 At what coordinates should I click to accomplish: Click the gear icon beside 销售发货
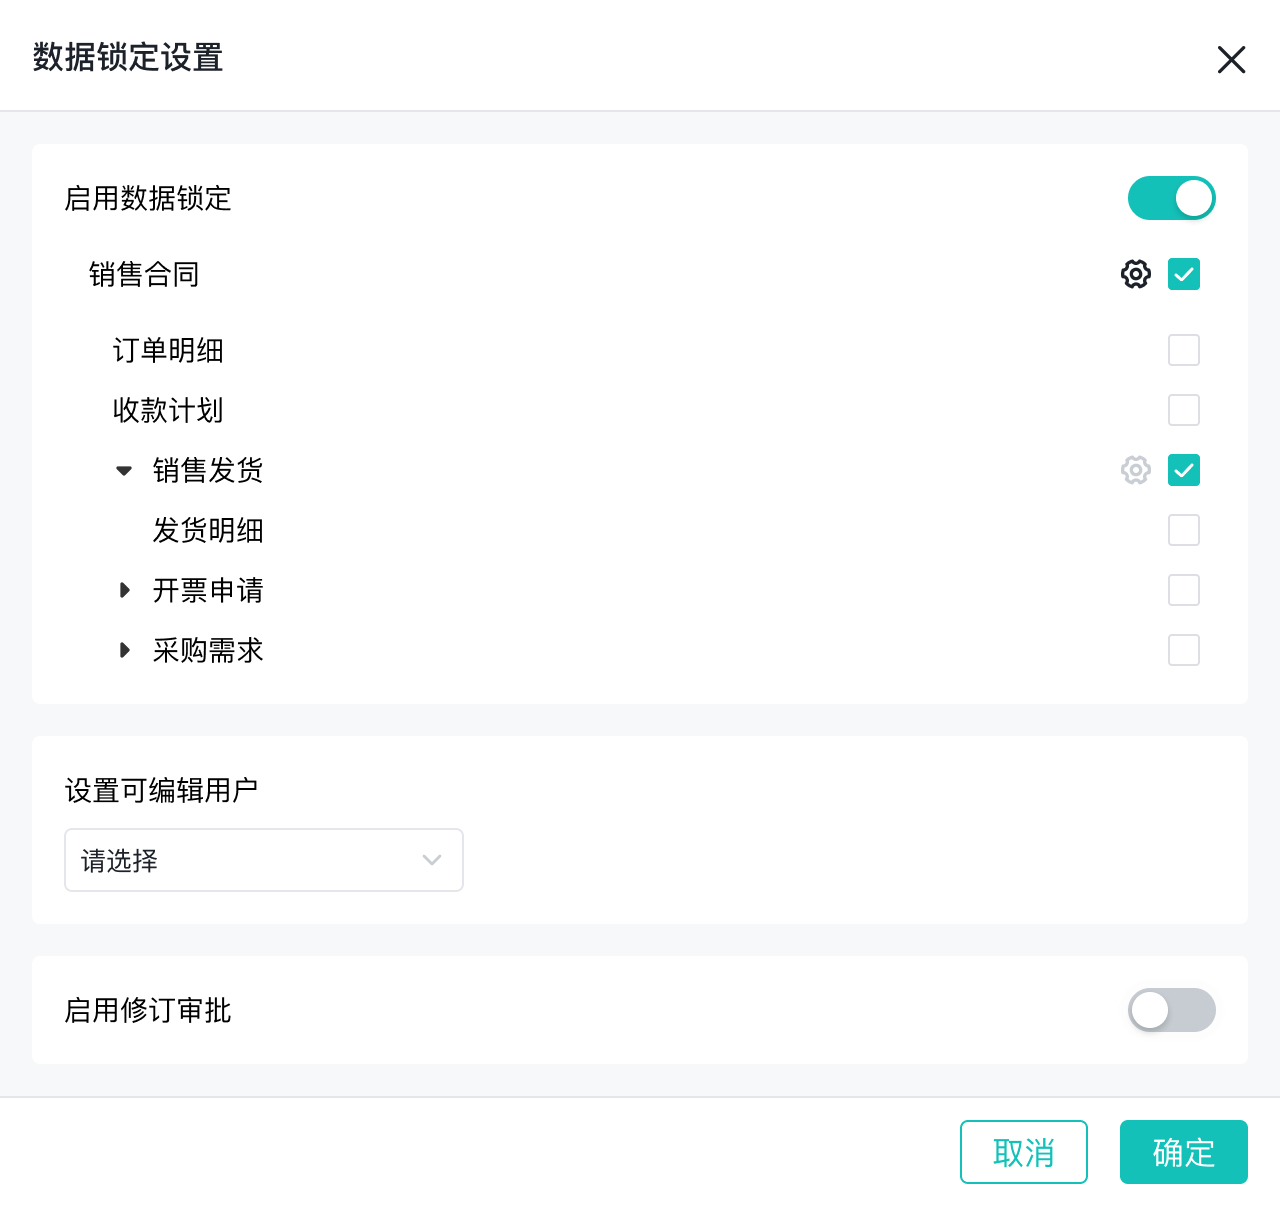[x=1136, y=470]
